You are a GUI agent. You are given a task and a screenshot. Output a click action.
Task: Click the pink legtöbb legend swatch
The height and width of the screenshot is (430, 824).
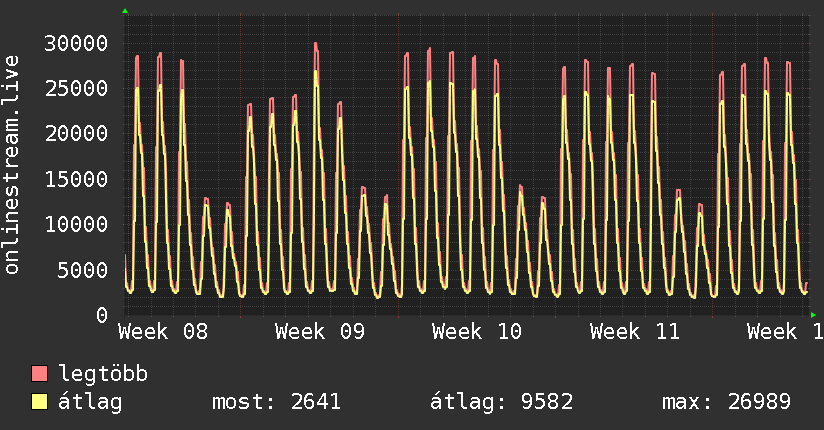pyautogui.click(x=39, y=374)
